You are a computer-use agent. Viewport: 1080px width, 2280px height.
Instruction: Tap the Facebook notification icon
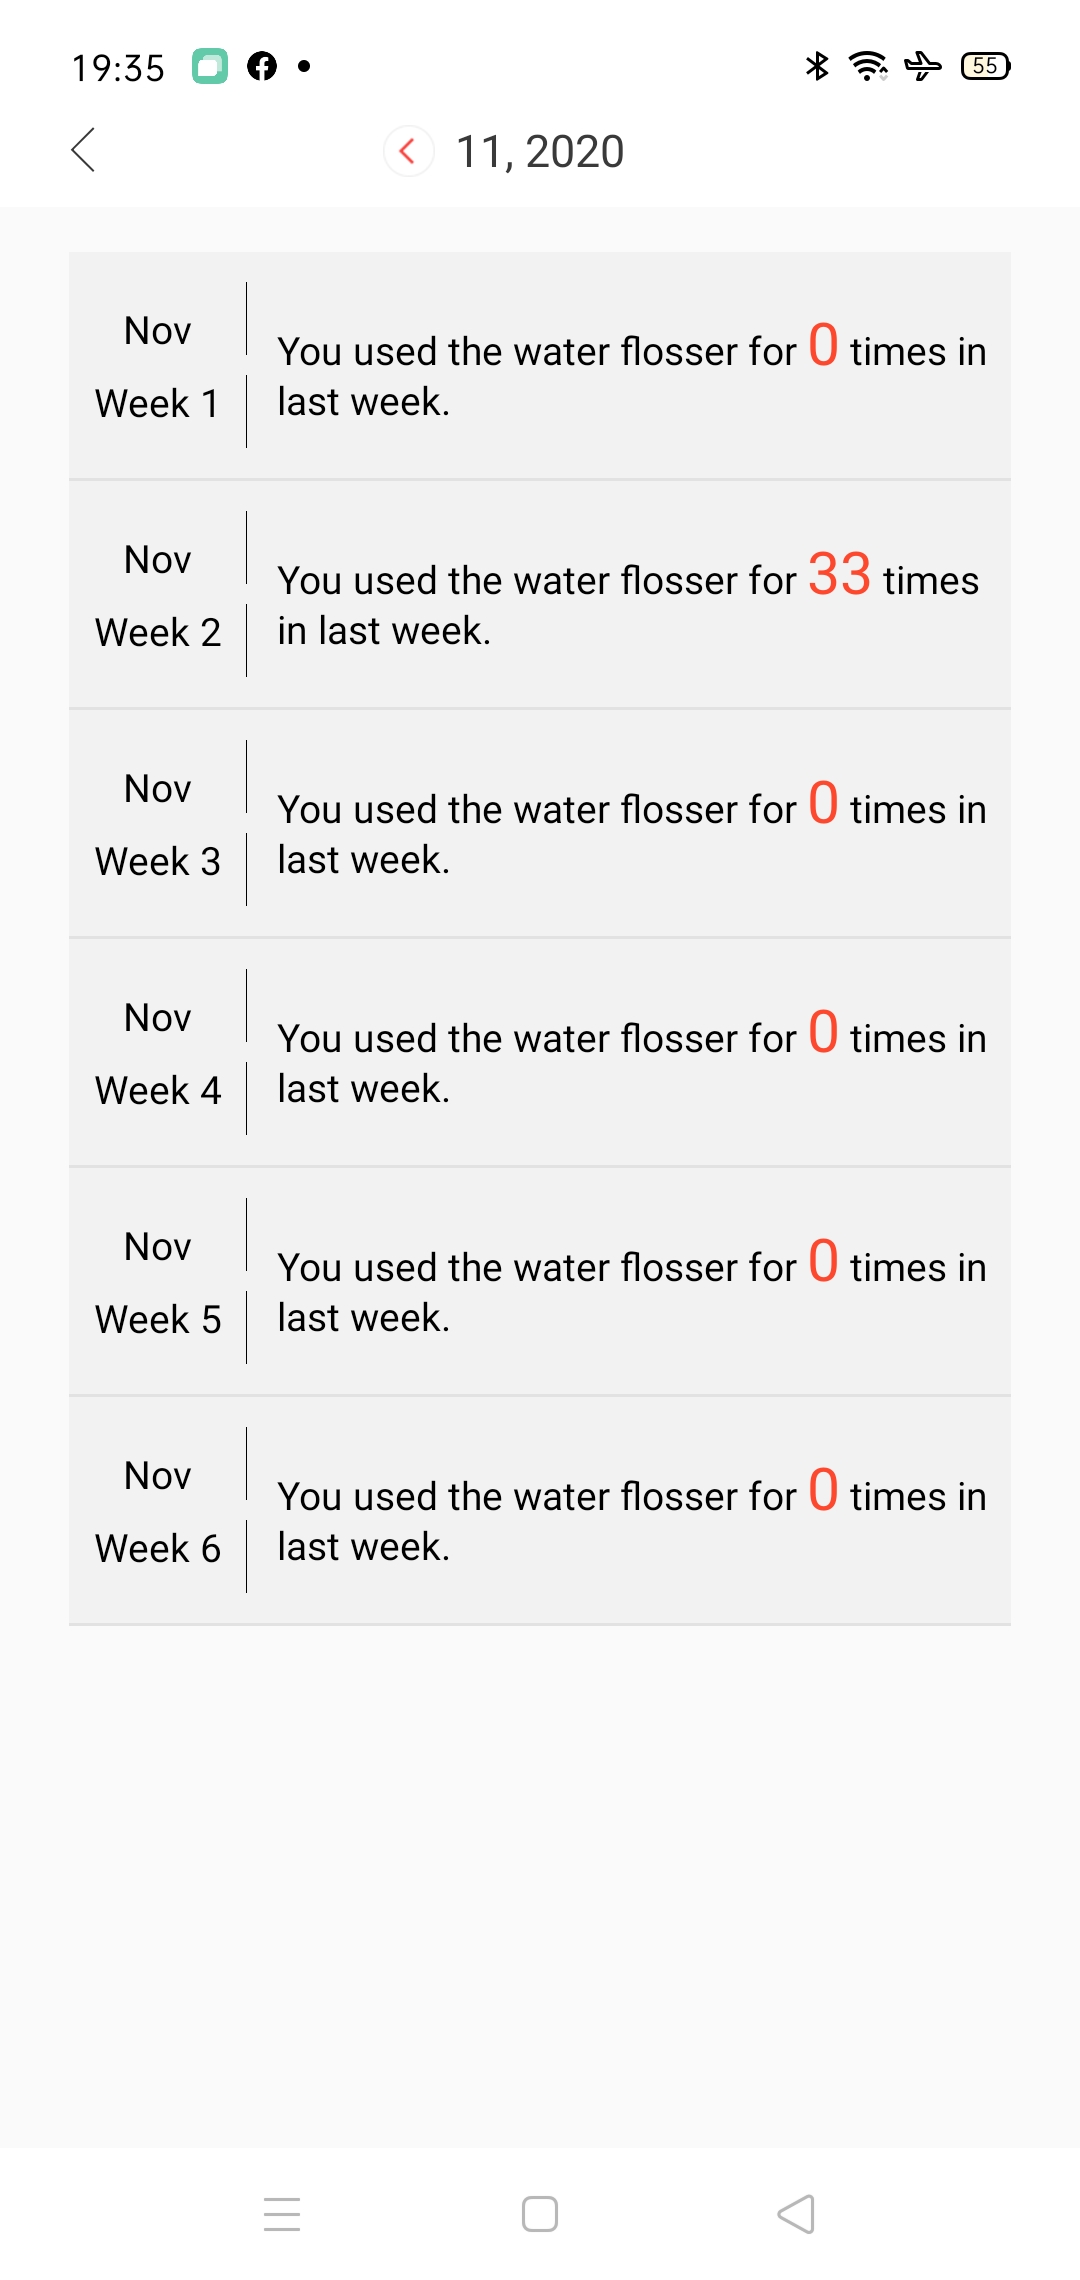click(262, 66)
